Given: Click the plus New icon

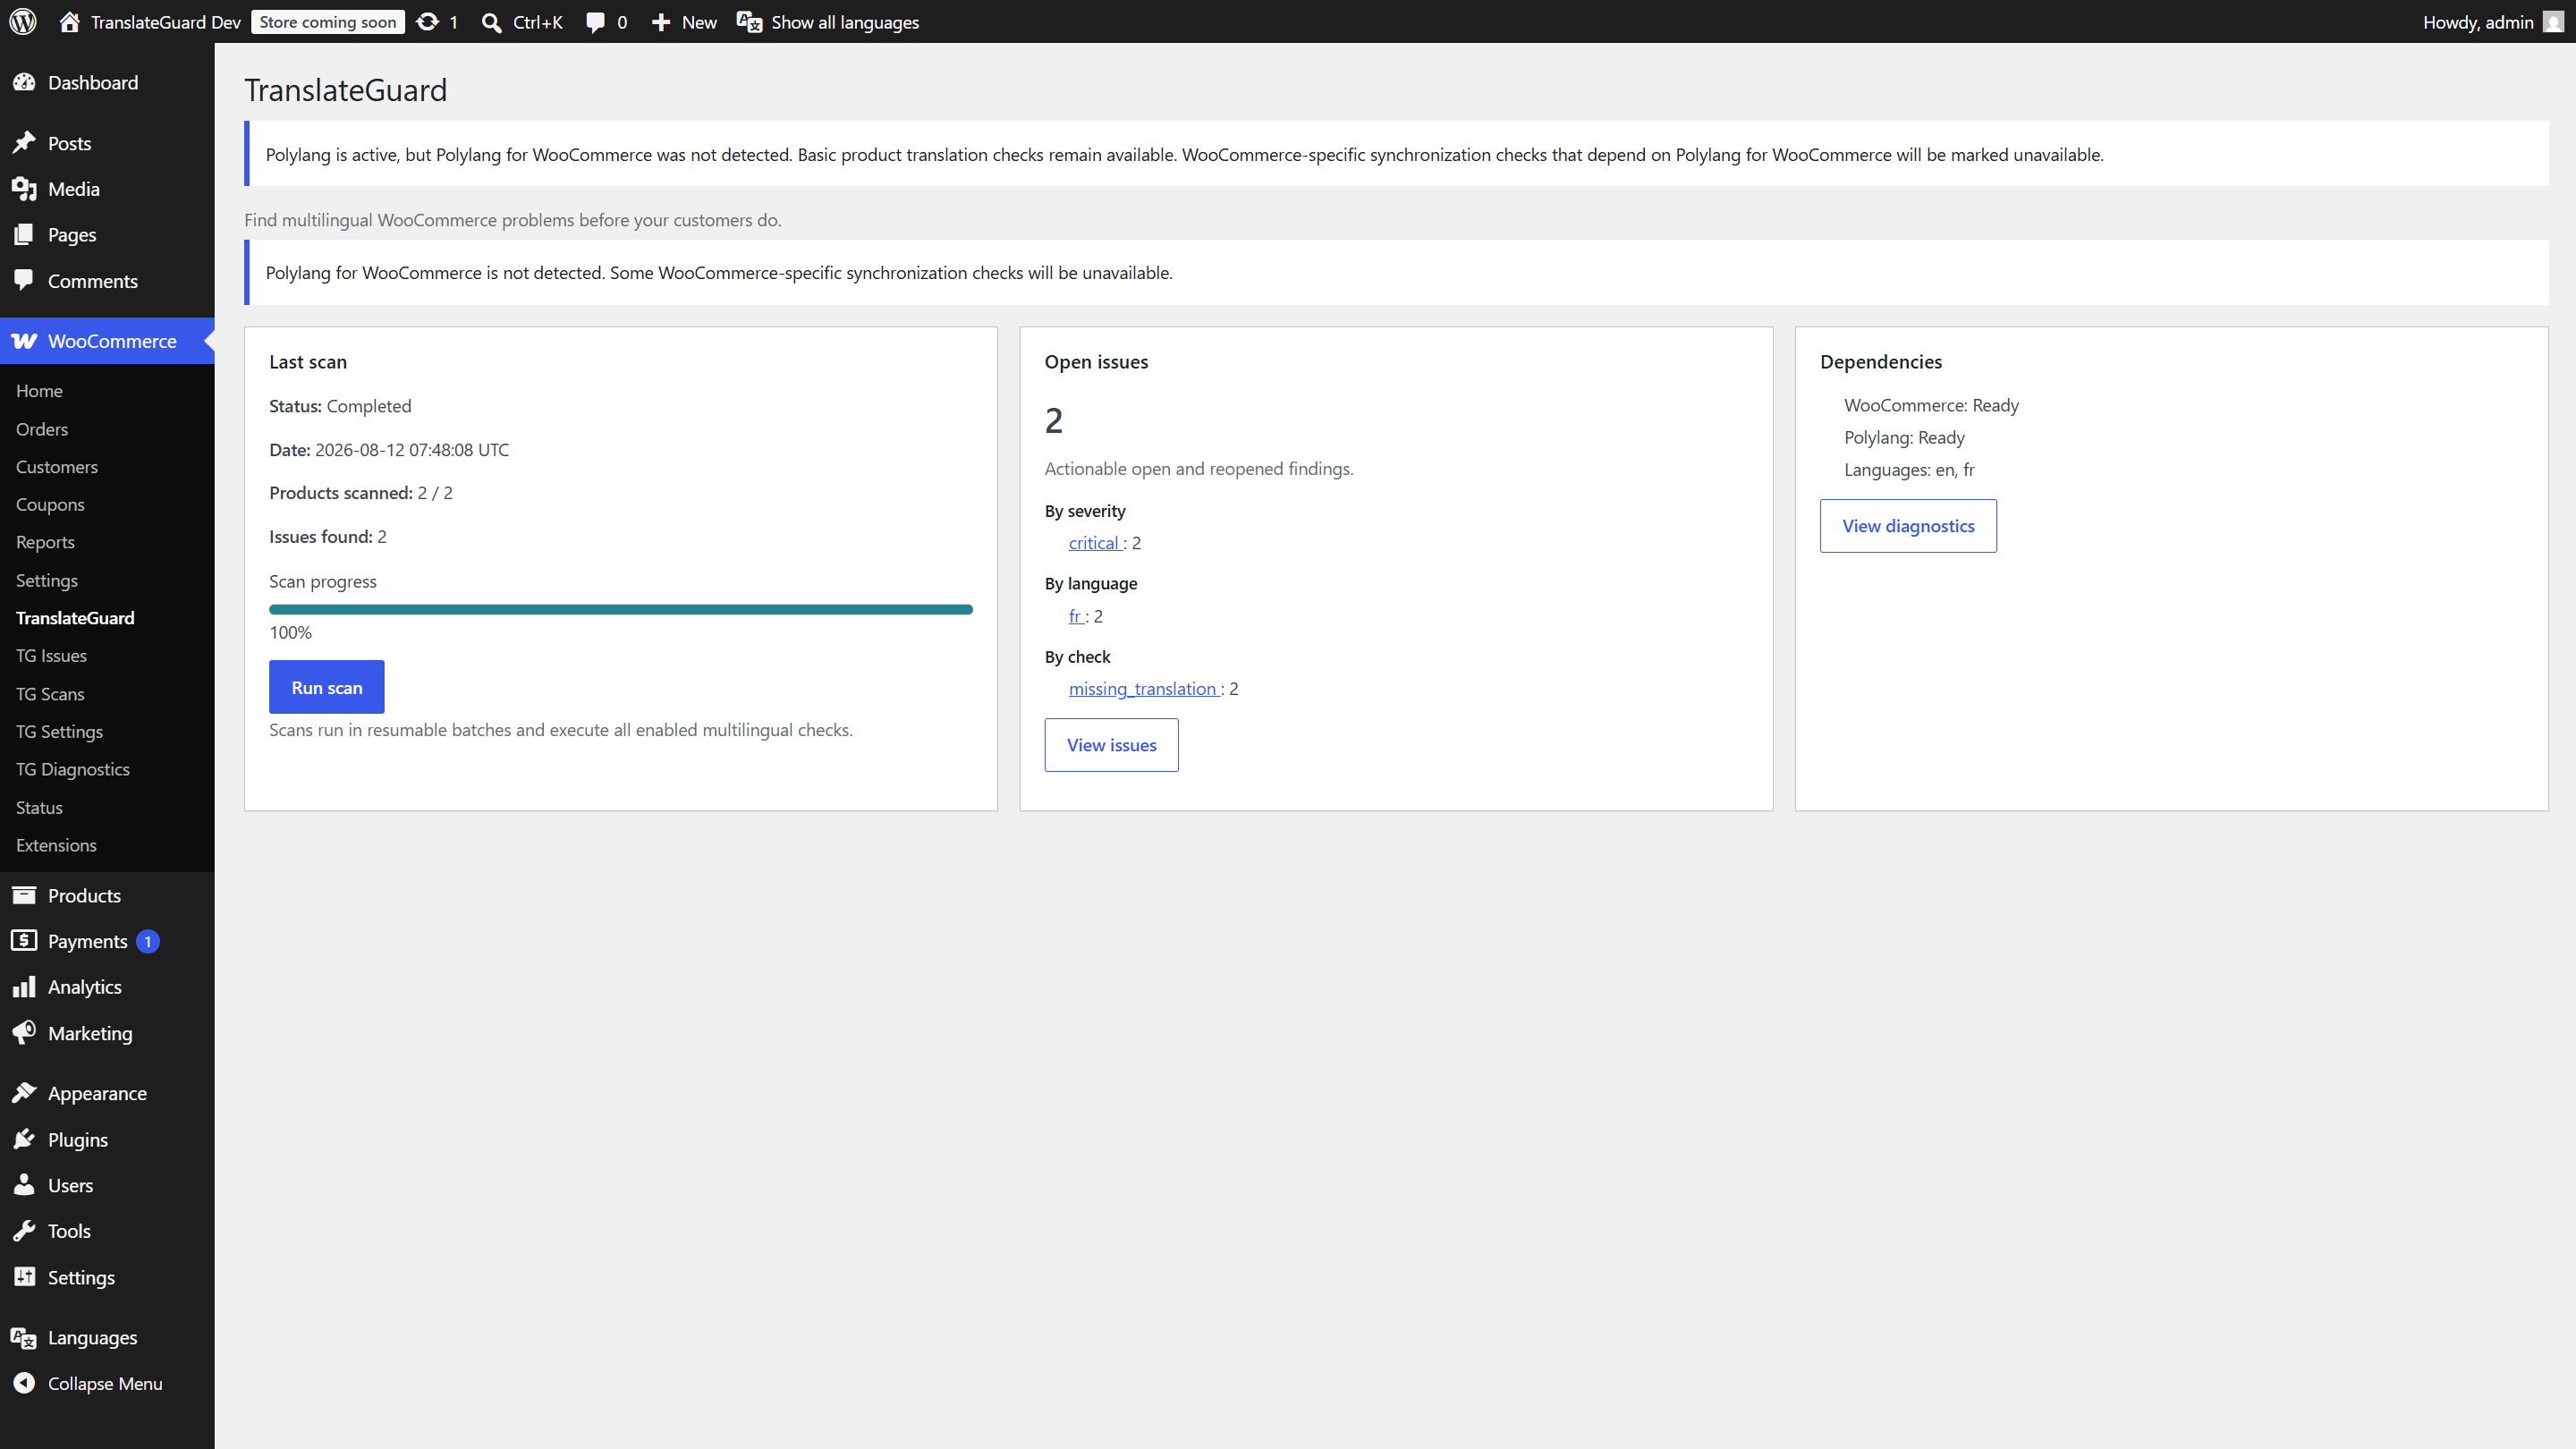Looking at the screenshot, I should click(x=661, y=21).
